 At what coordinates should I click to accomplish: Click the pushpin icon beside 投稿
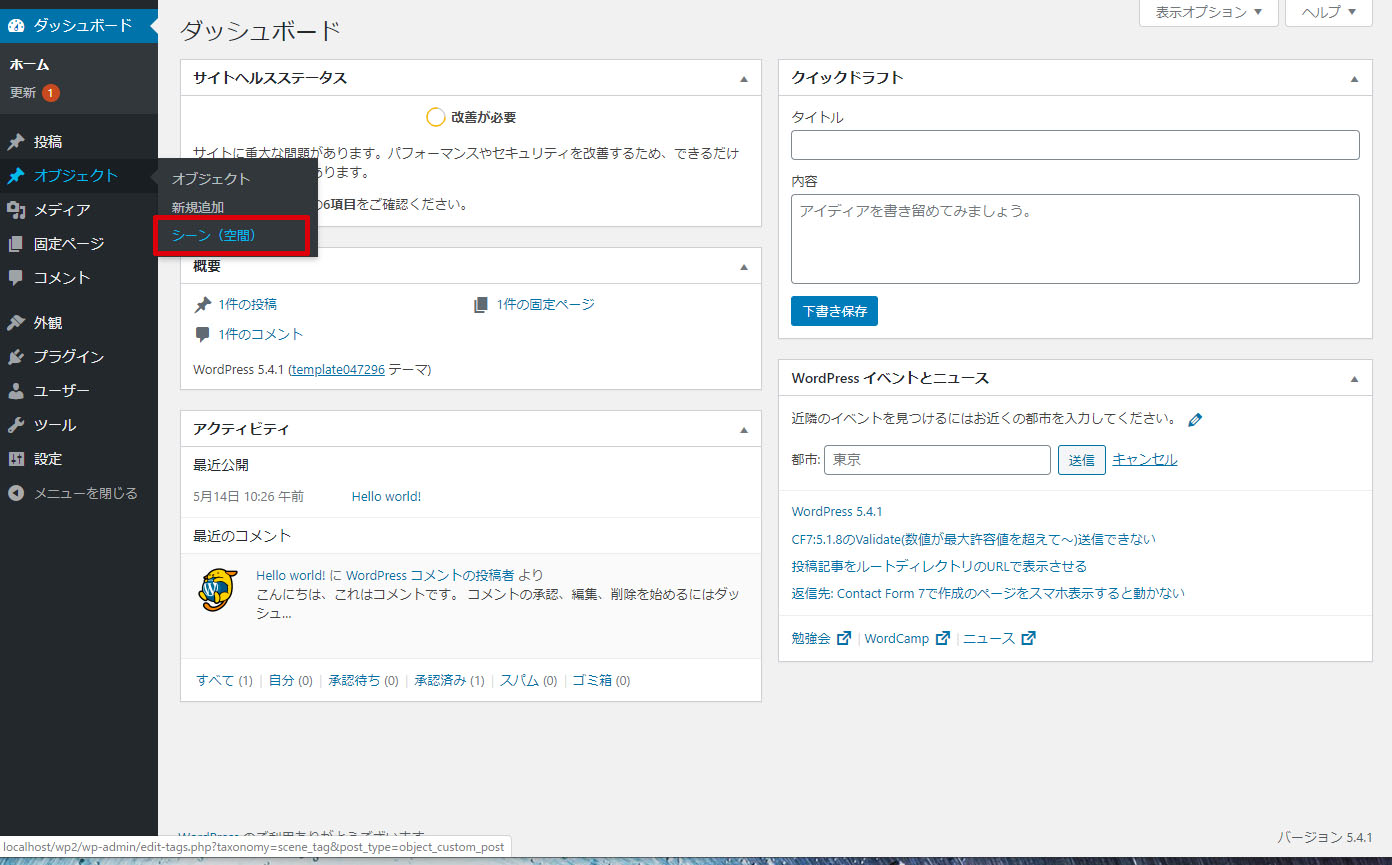(x=16, y=142)
